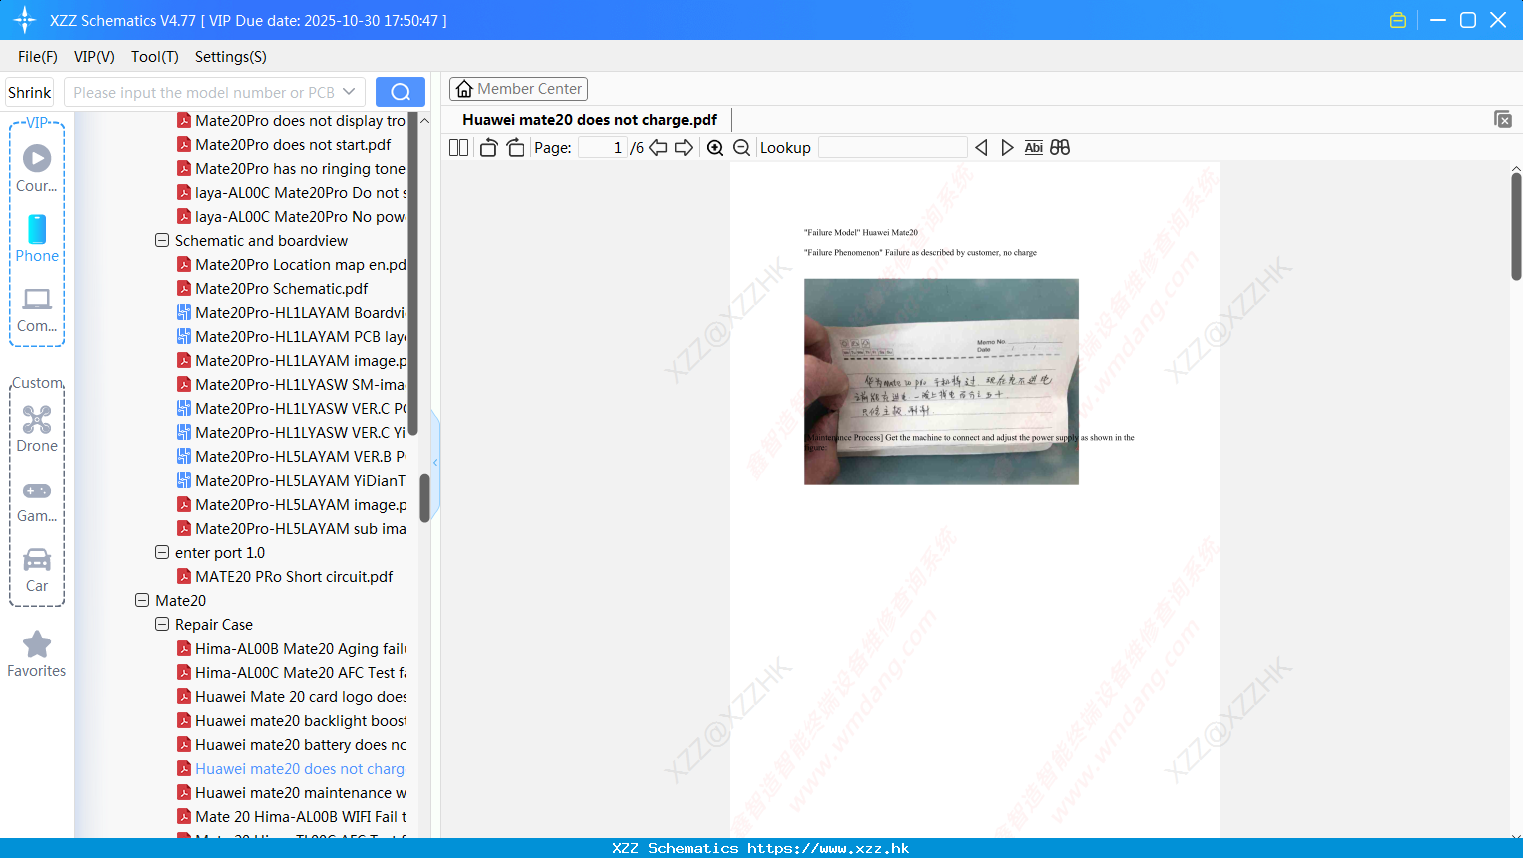
Task: Click the Page number field
Action: [x=602, y=148]
